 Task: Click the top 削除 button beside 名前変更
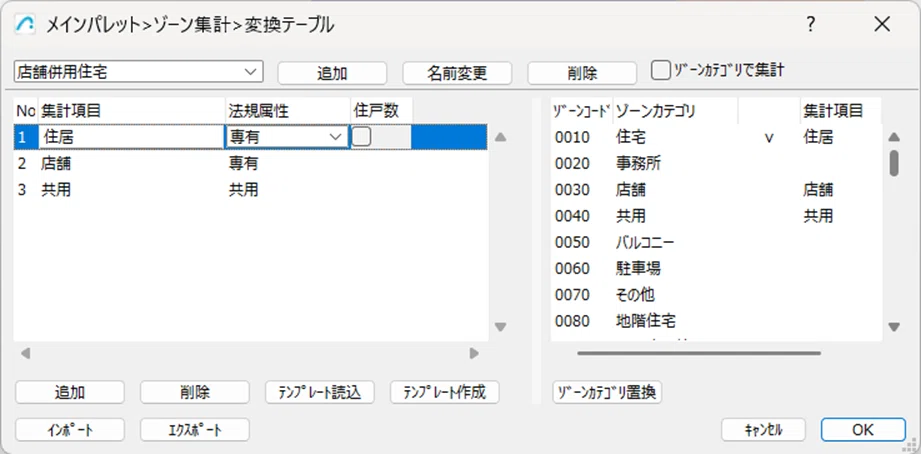[x=582, y=73]
